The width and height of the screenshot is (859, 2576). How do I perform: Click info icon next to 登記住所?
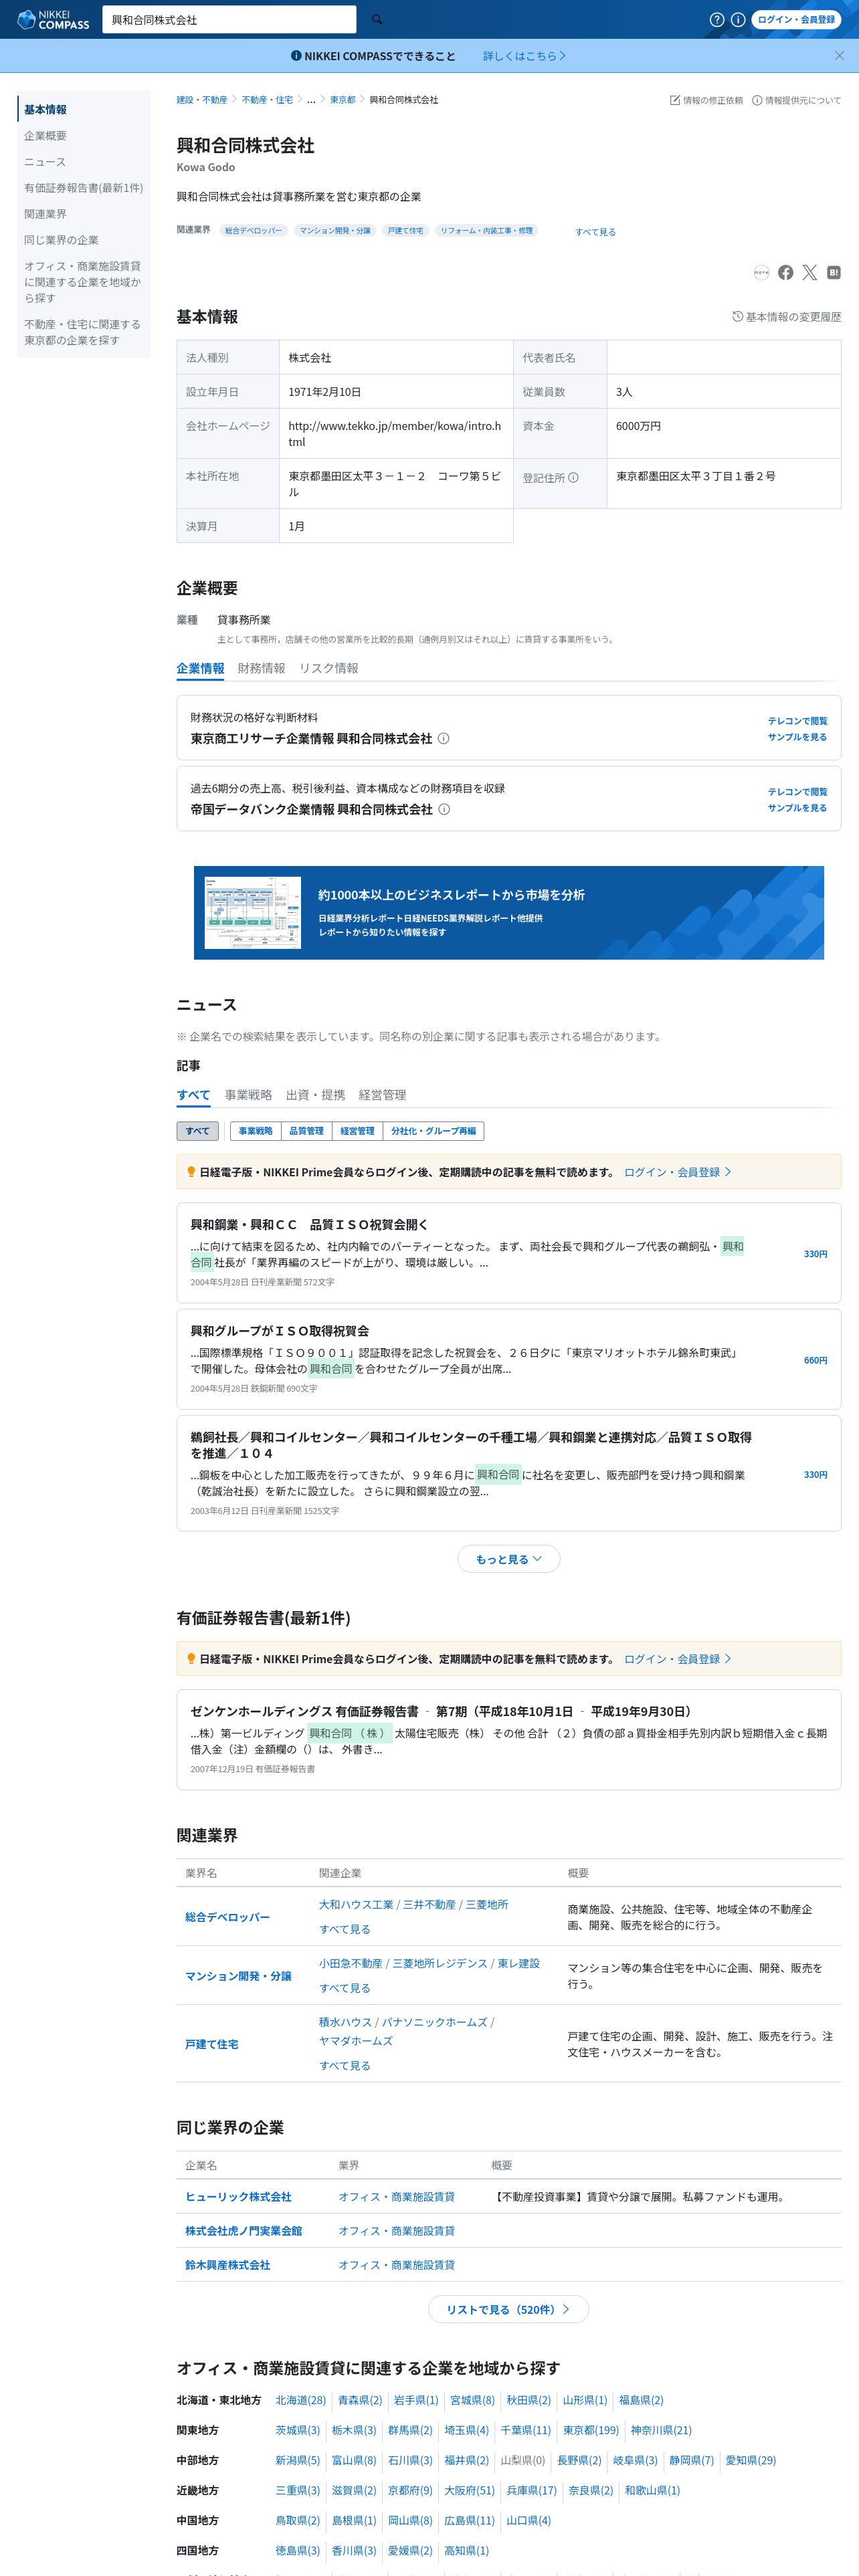point(573,478)
